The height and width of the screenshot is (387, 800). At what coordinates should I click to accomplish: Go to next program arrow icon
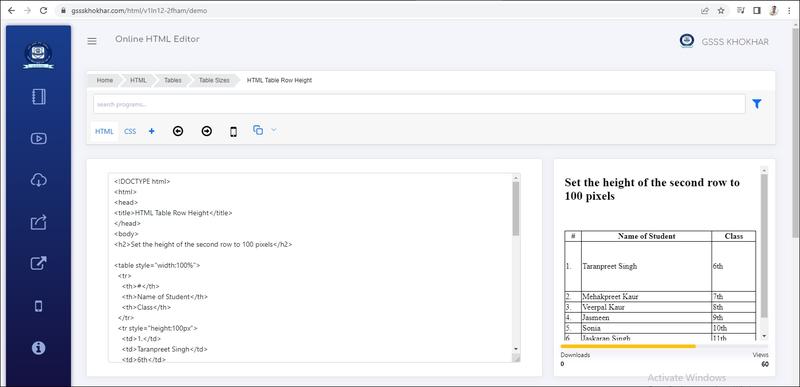pos(207,131)
